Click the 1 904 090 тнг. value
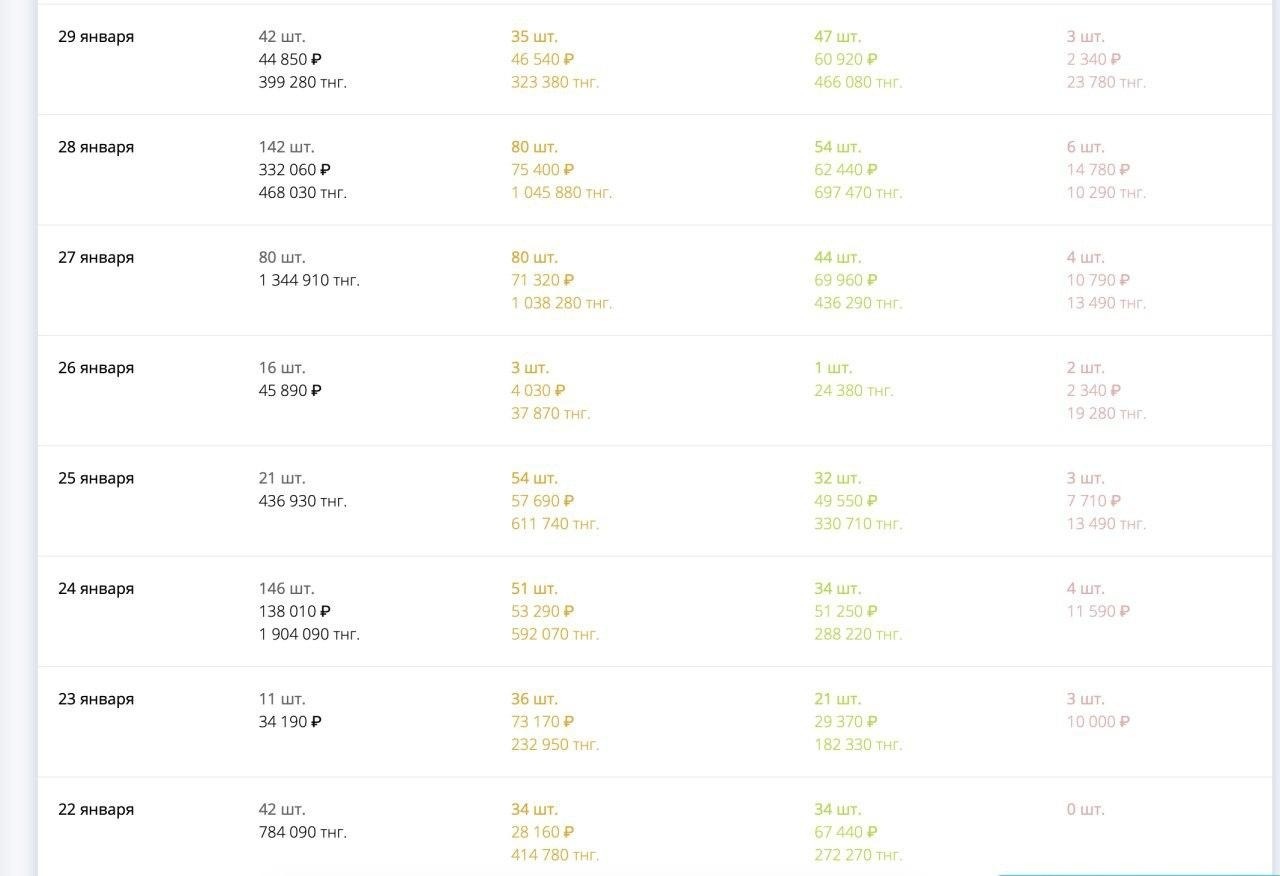The width and height of the screenshot is (1280, 876). click(x=309, y=634)
